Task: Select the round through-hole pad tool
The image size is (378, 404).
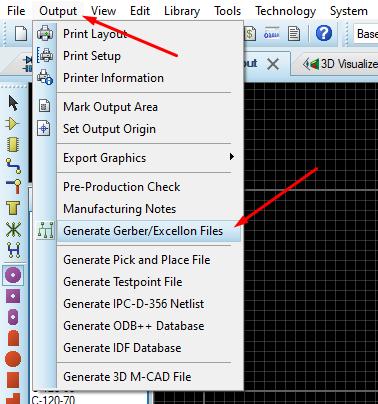Action: tap(13, 275)
